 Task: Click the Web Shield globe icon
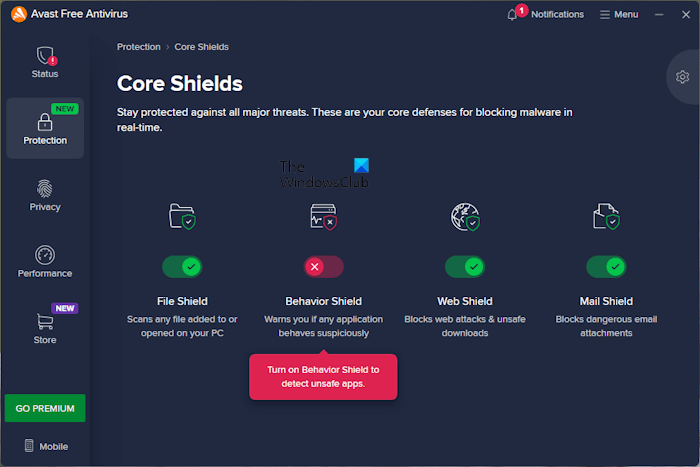point(465,217)
